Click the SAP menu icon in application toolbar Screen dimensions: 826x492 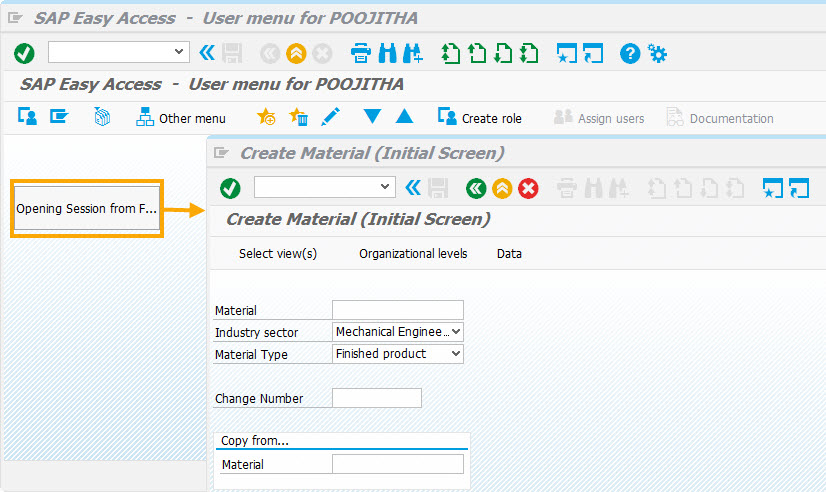tap(59, 116)
